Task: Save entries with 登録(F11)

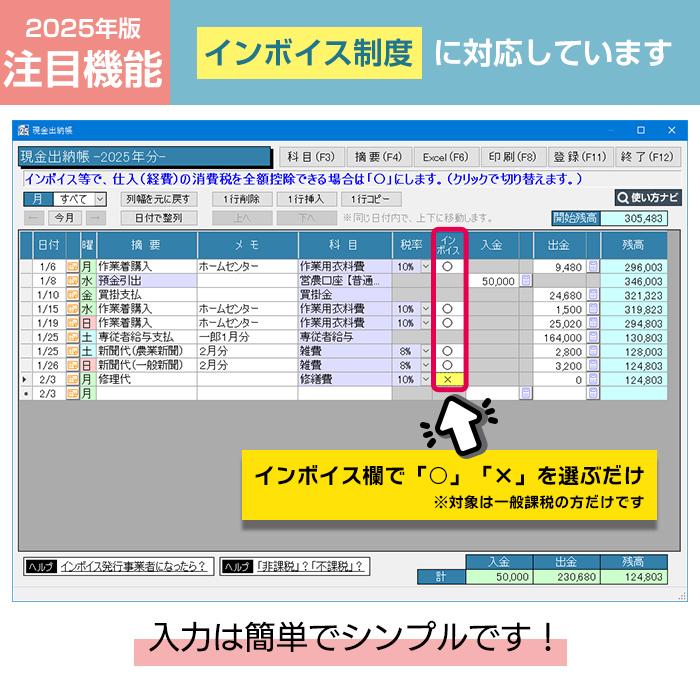Action: 580,157
